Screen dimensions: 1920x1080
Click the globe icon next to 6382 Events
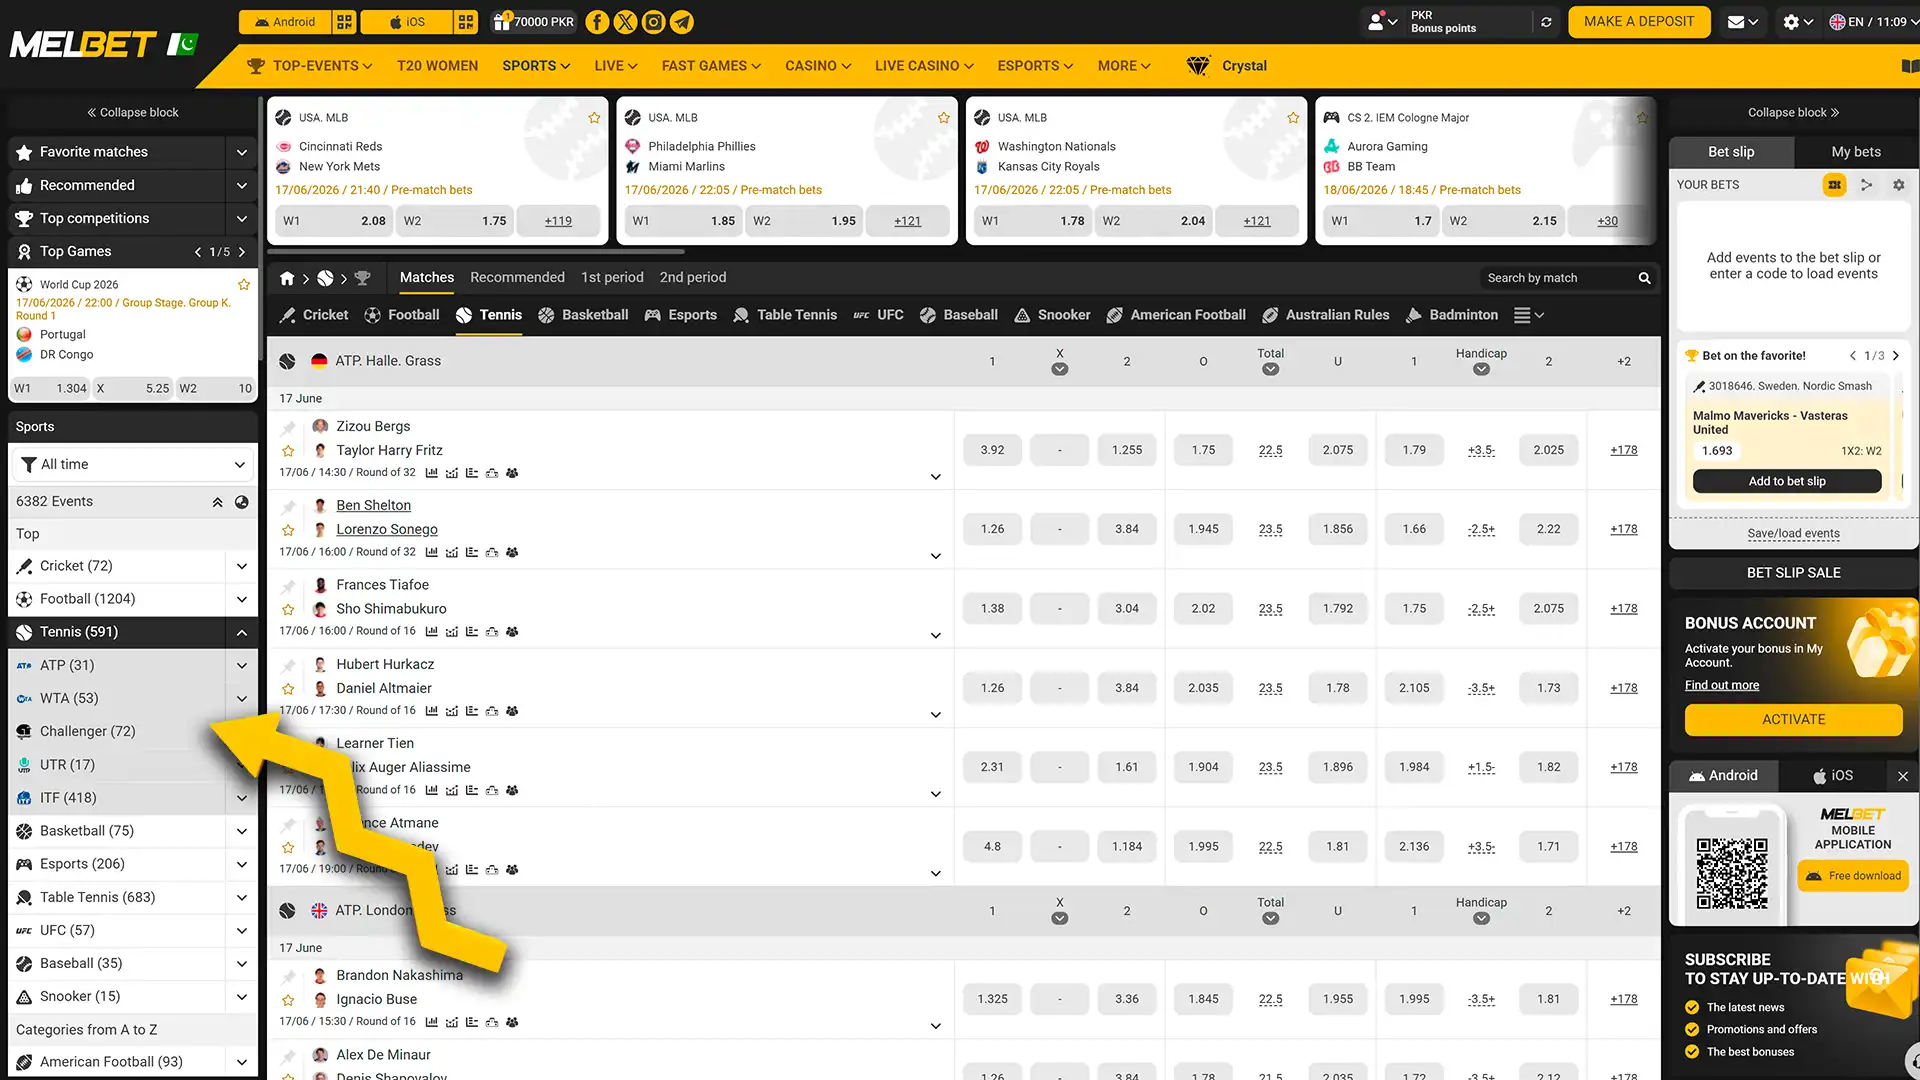pos(242,502)
